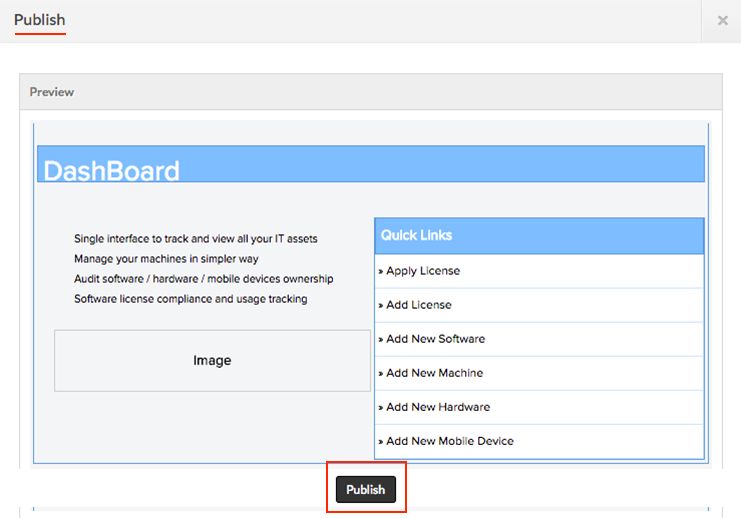
Task: Close the Publish dialog with the X
Action: [x=722, y=20]
